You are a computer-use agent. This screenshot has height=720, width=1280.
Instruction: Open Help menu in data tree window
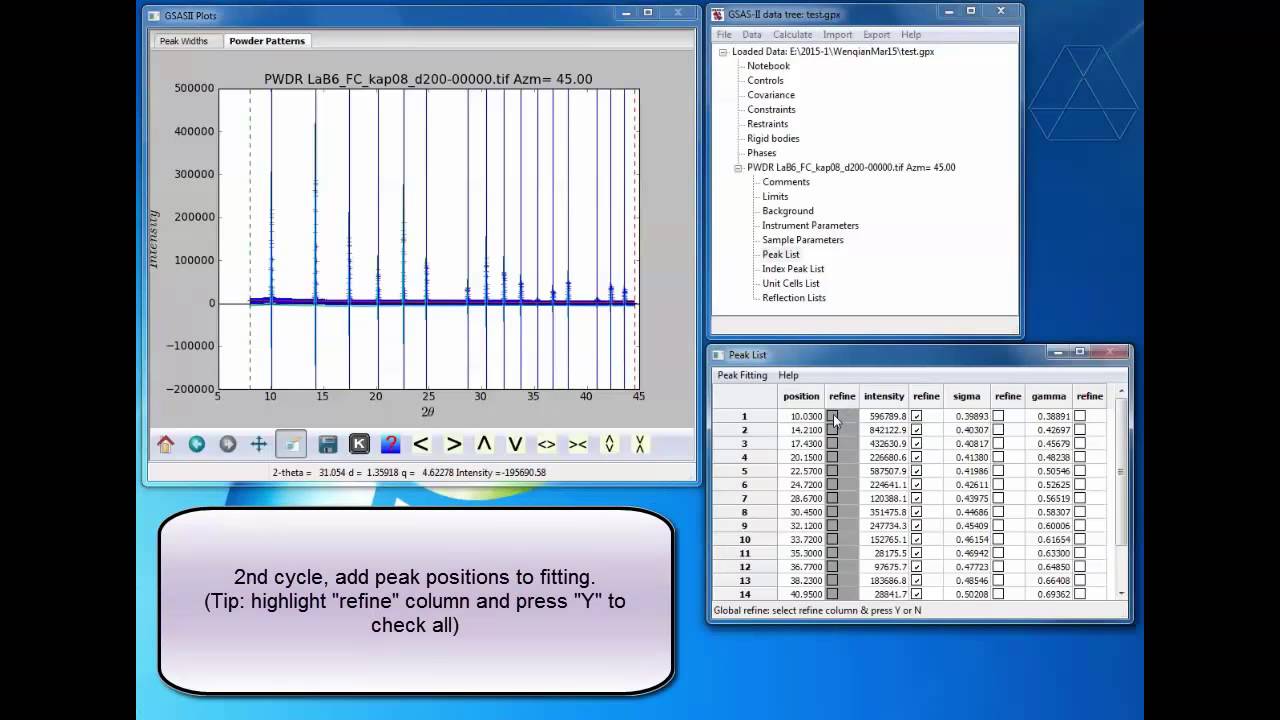pyautogui.click(x=911, y=34)
